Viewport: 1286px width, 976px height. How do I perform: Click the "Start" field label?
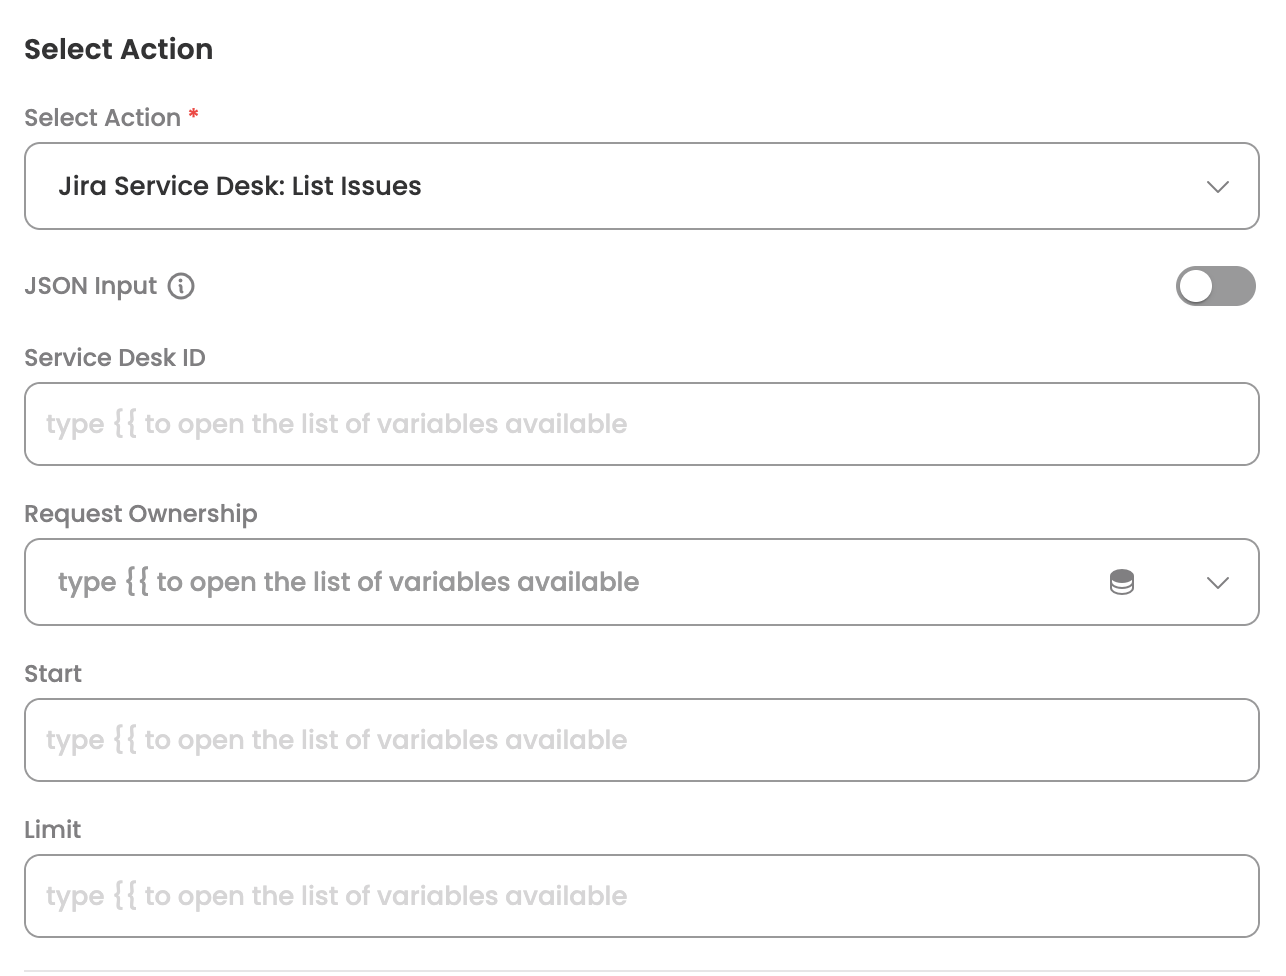pyautogui.click(x=53, y=674)
